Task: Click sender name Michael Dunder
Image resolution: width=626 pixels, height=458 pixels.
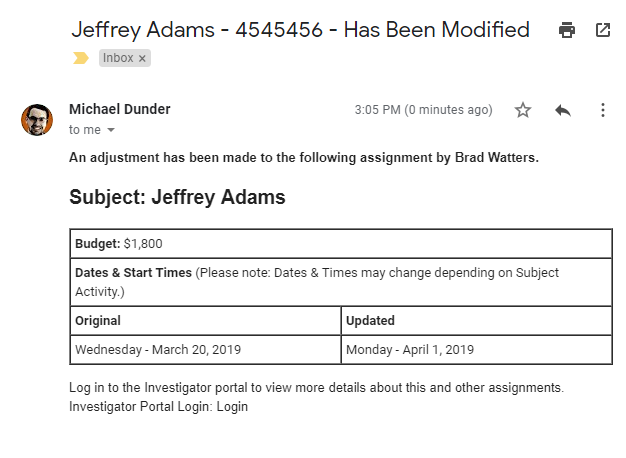Action: (x=120, y=109)
